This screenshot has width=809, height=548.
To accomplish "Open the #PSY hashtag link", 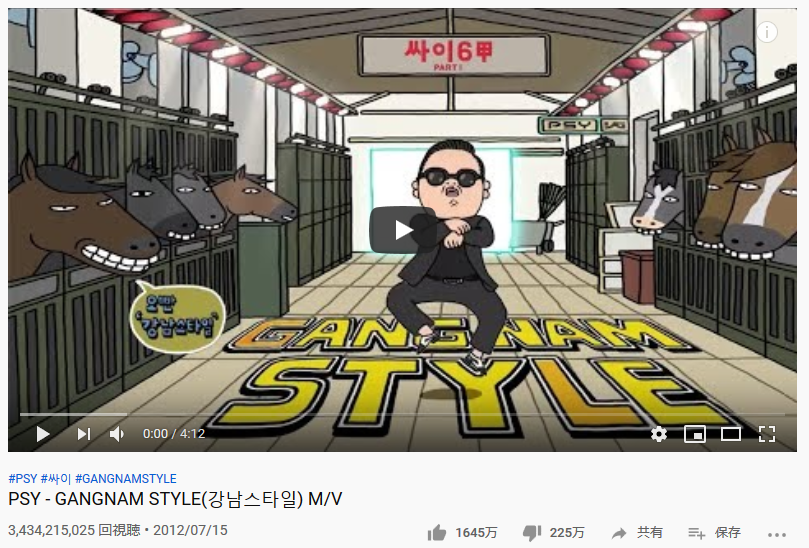I will coord(23,478).
